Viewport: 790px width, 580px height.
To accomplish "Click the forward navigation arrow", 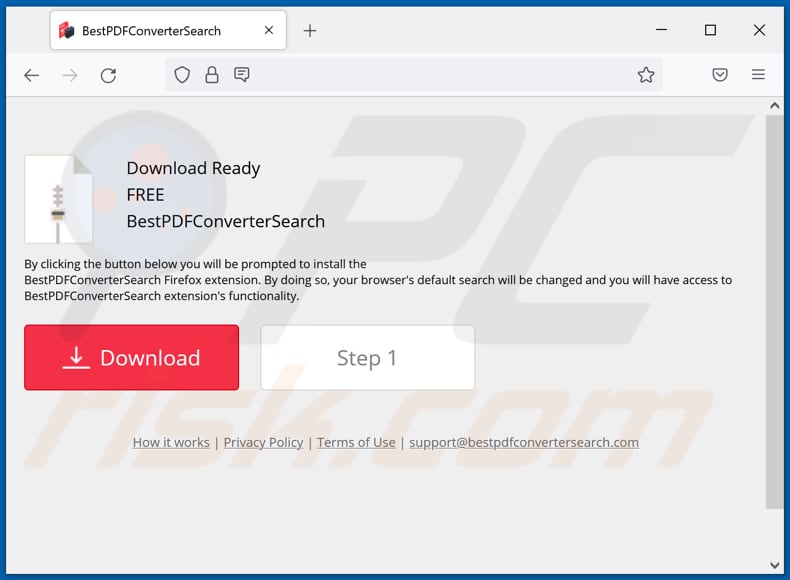I will [70, 76].
